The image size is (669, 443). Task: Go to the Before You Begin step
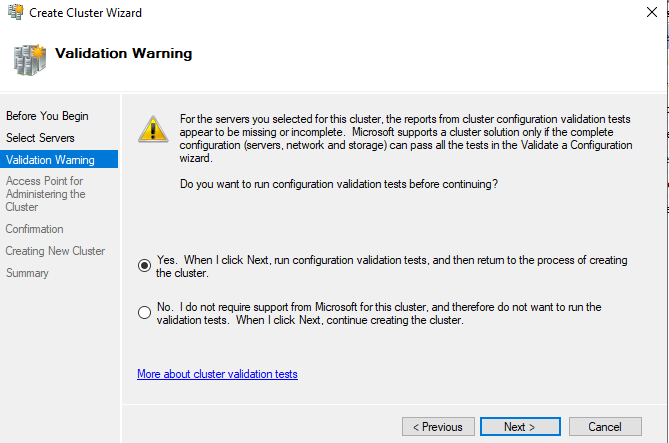pyautogui.click(x=47, y=116)
